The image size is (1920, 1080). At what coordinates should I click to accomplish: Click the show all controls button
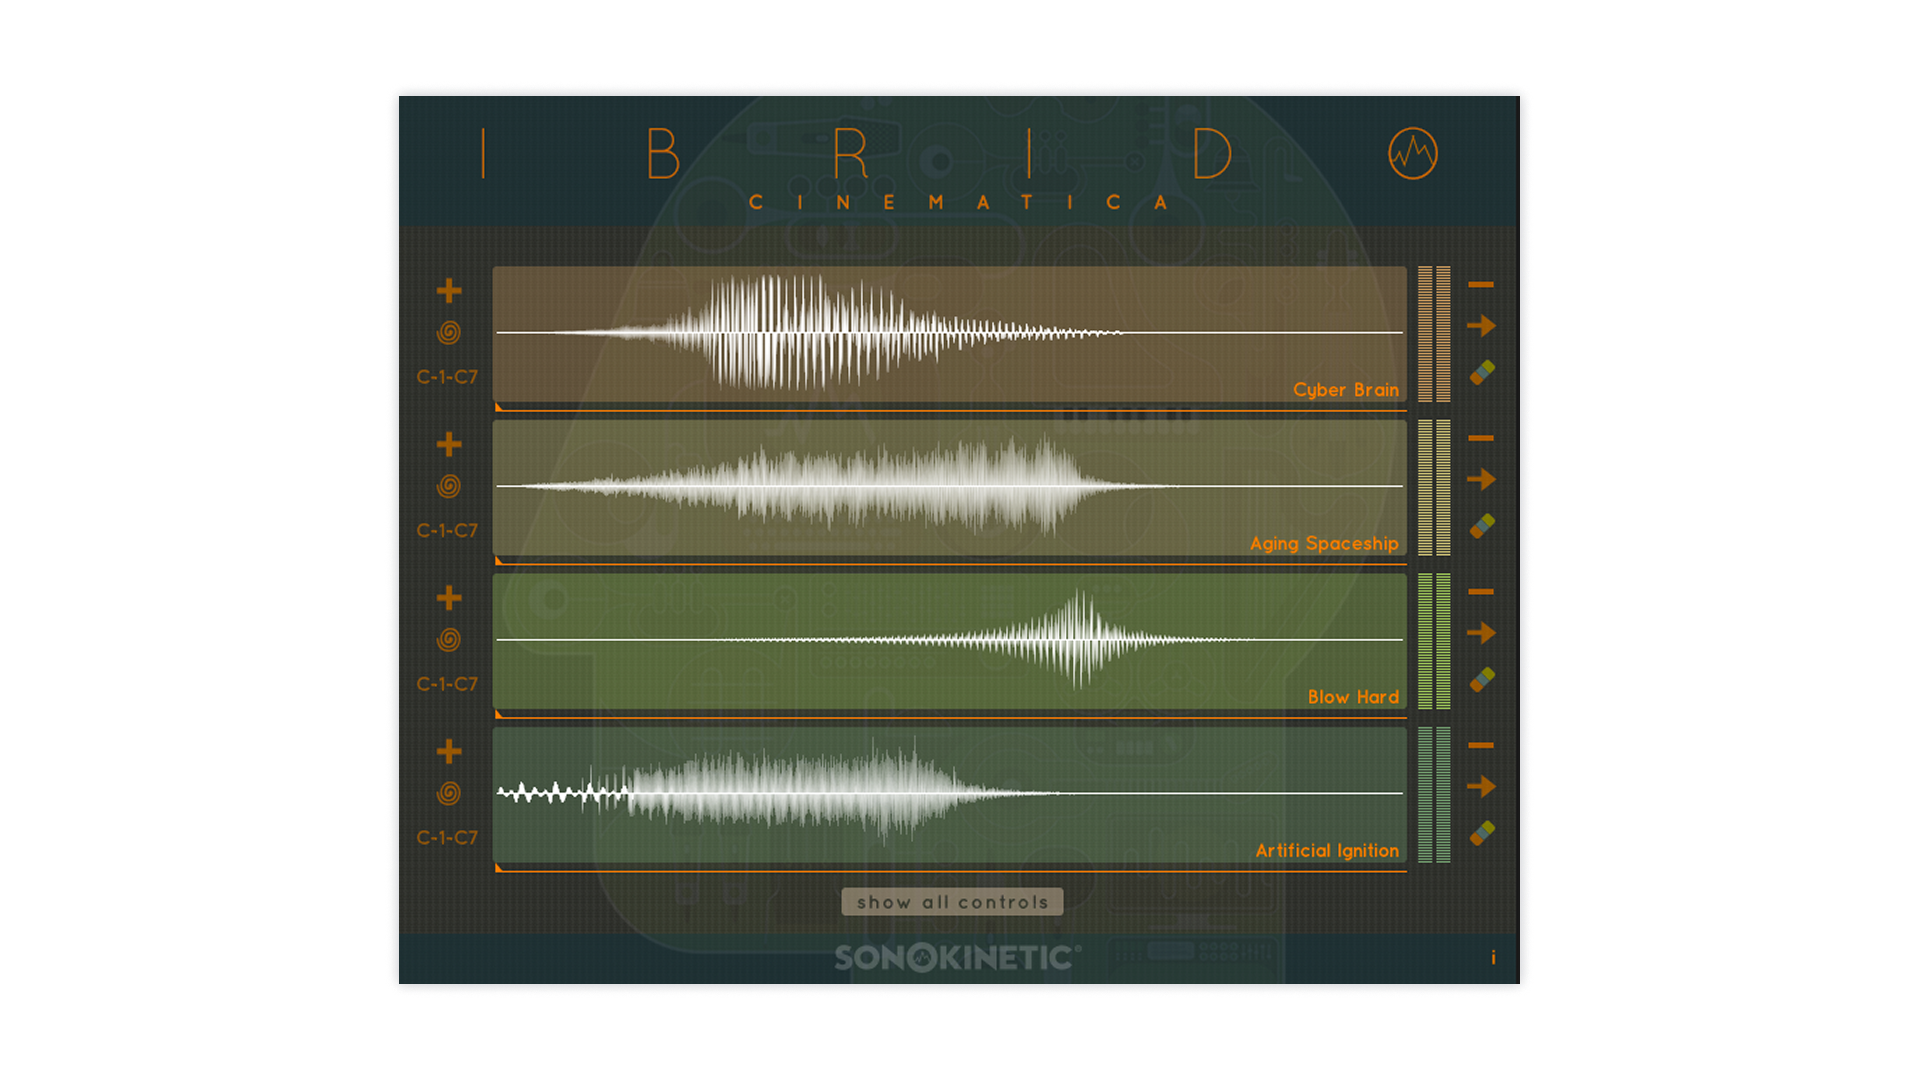(x=952, y=902)
